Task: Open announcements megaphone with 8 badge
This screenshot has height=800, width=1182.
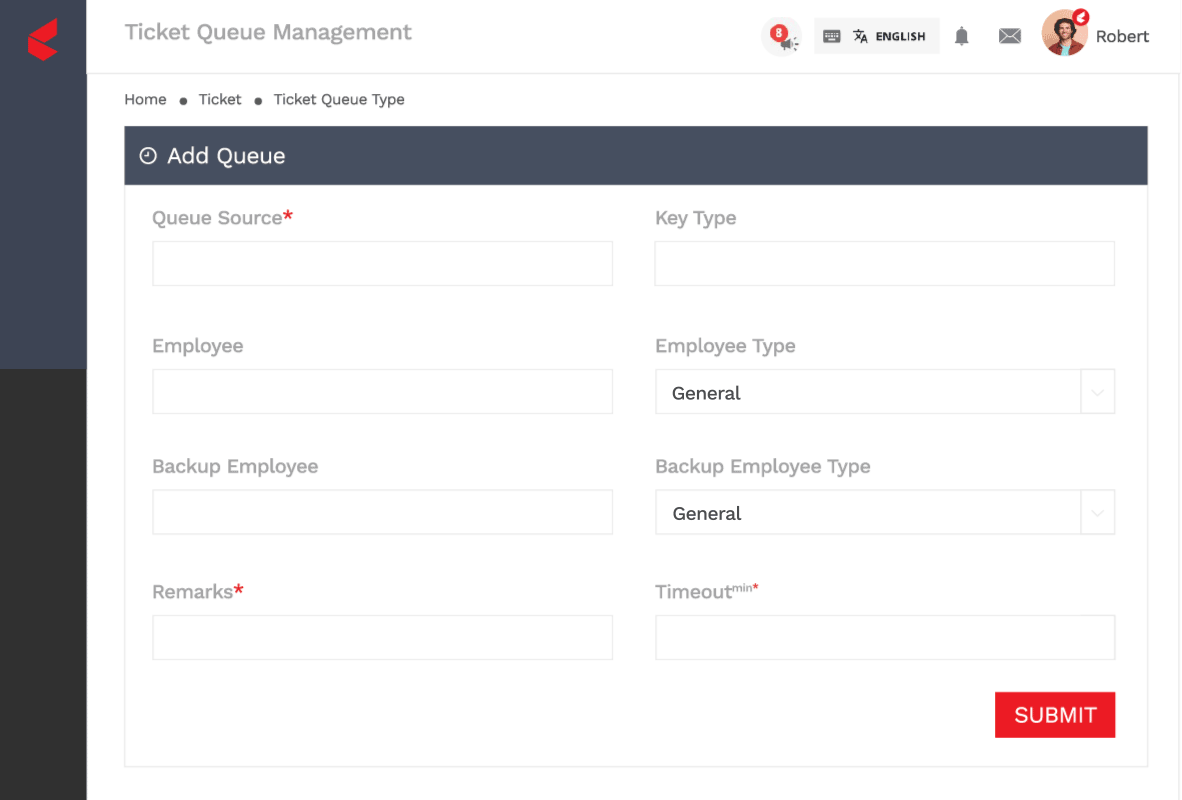Action: tap(782, 36)
